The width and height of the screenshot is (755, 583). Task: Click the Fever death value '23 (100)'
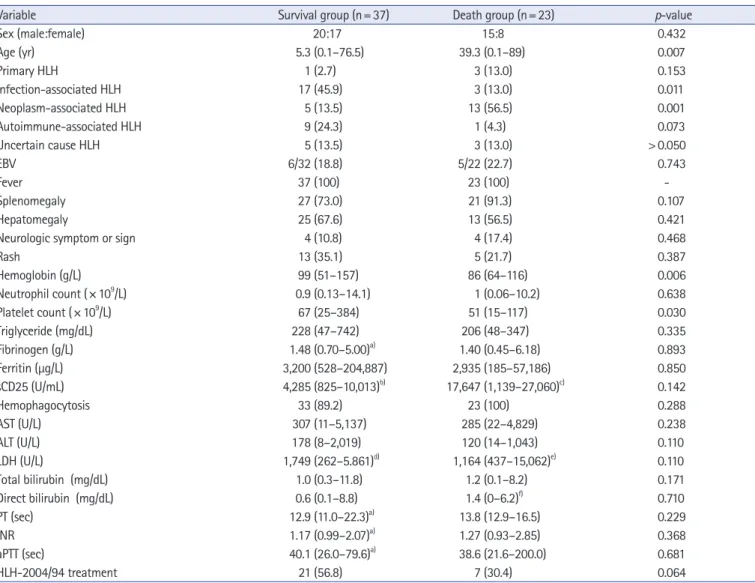[x=489, y=182]
